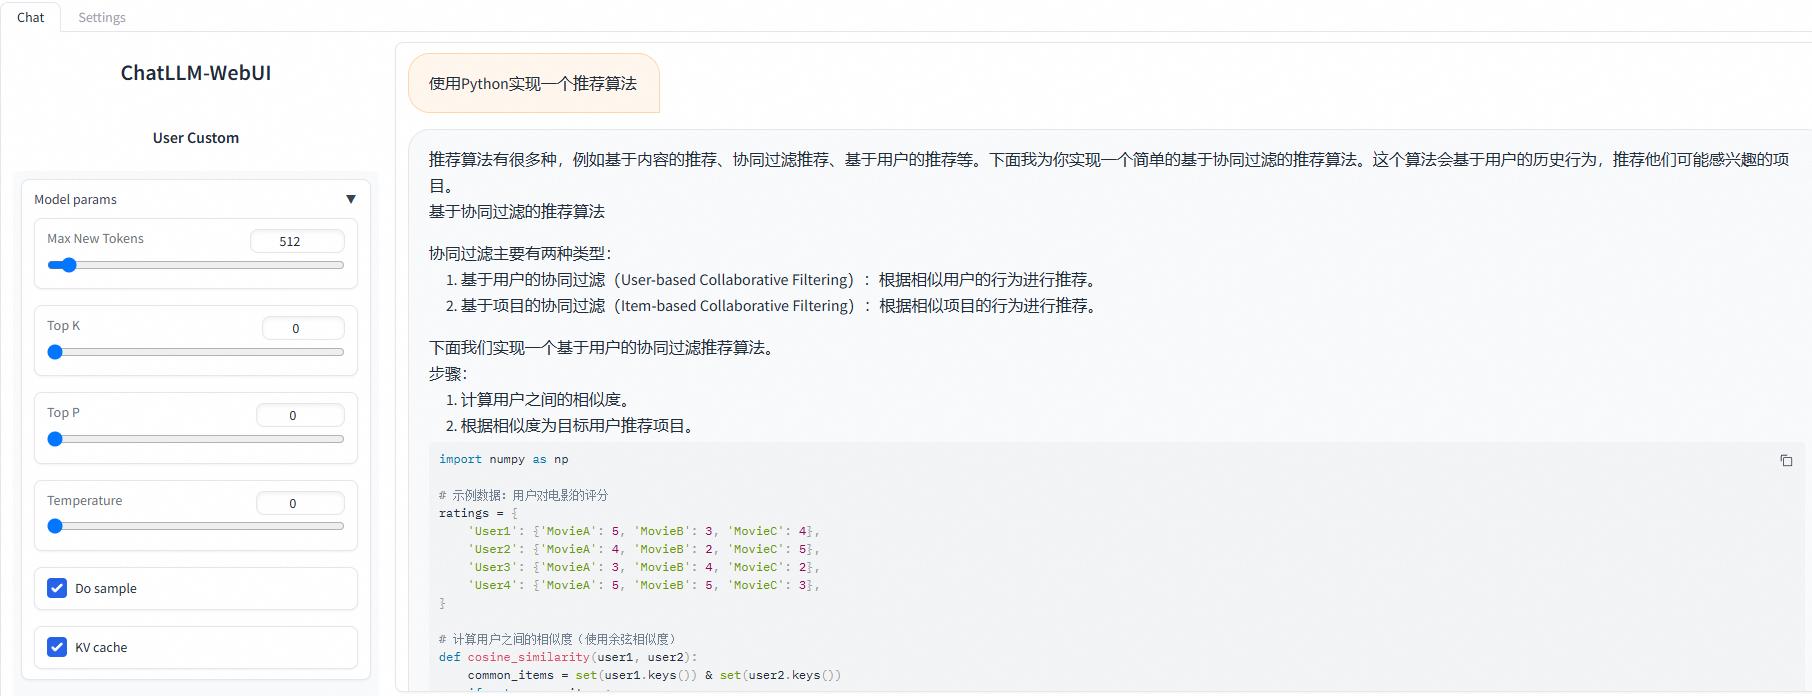Click the Model params label
This screenshot has width=1812, height=696.
[x=75, y=199]
